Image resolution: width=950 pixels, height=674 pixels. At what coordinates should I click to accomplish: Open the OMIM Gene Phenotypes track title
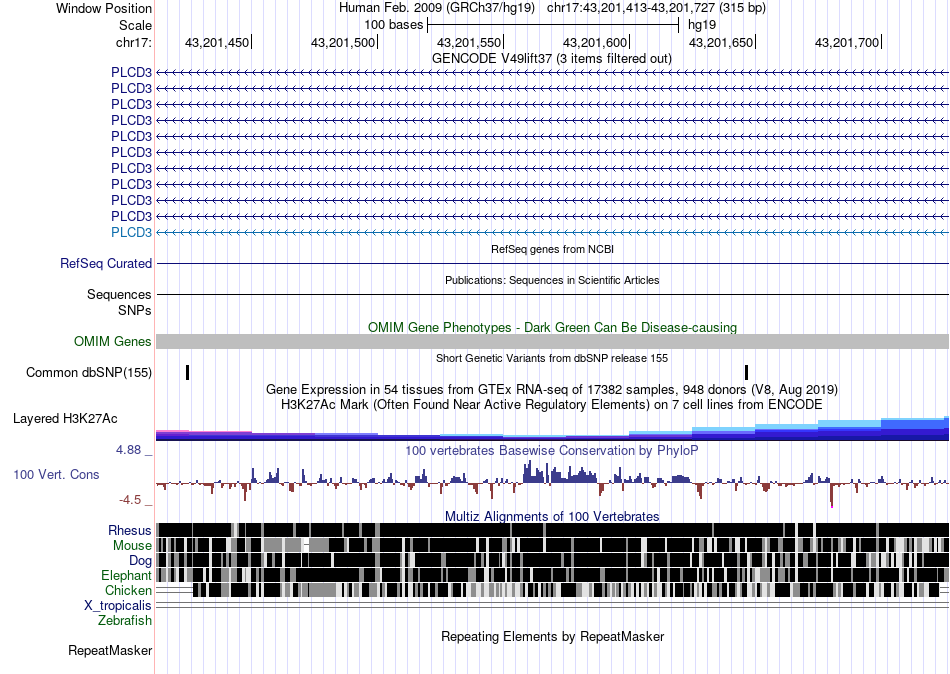click(553, 327)
